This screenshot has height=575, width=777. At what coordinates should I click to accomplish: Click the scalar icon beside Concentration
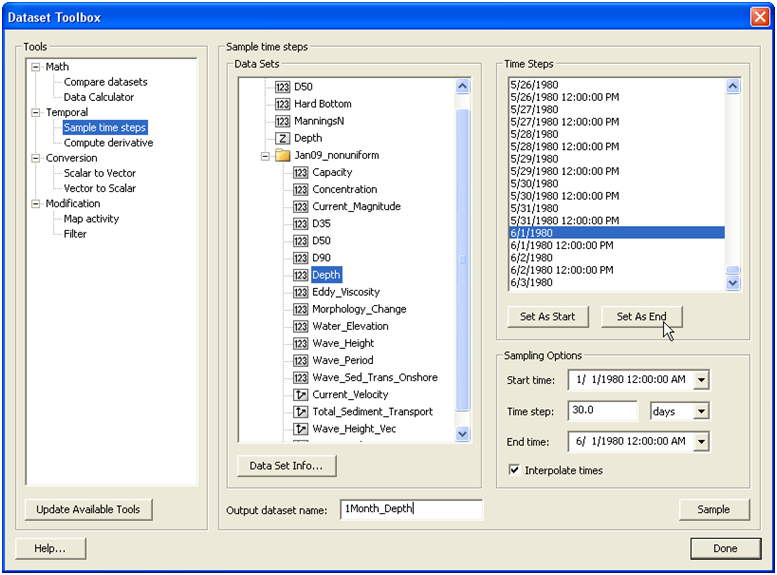[300, 189]
